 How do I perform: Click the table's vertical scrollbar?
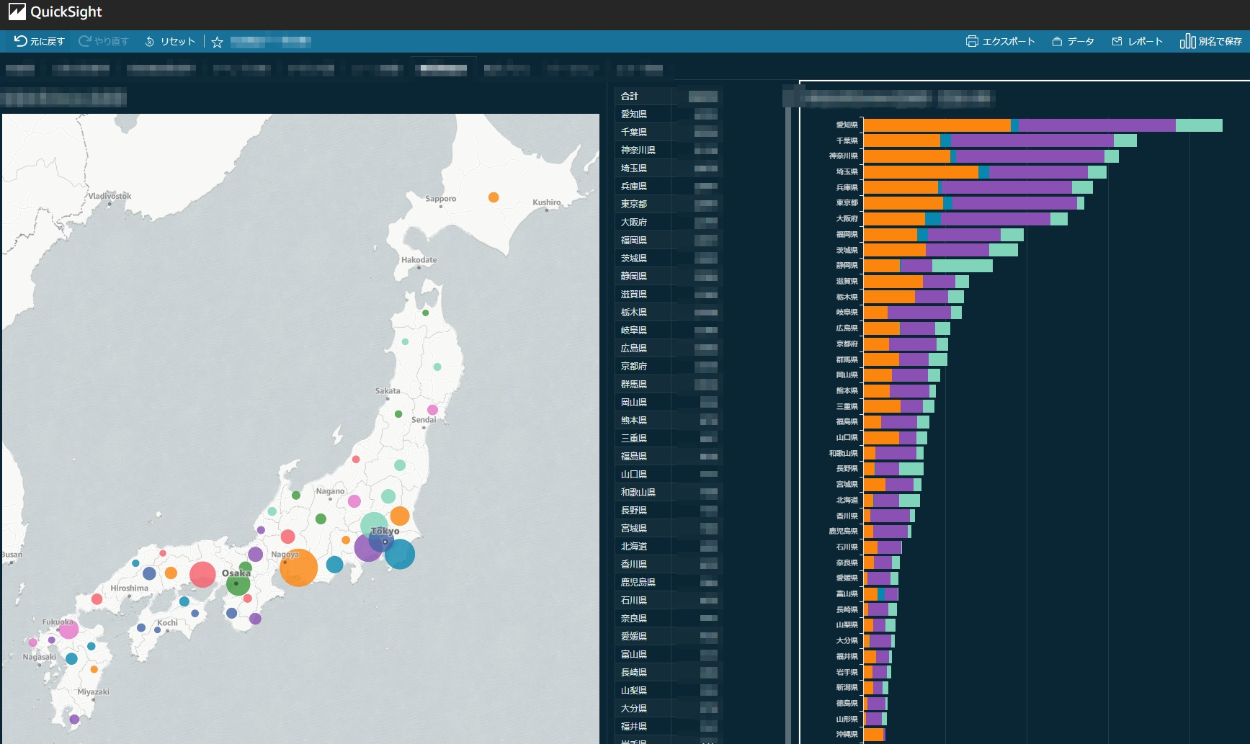click(788, 400)
